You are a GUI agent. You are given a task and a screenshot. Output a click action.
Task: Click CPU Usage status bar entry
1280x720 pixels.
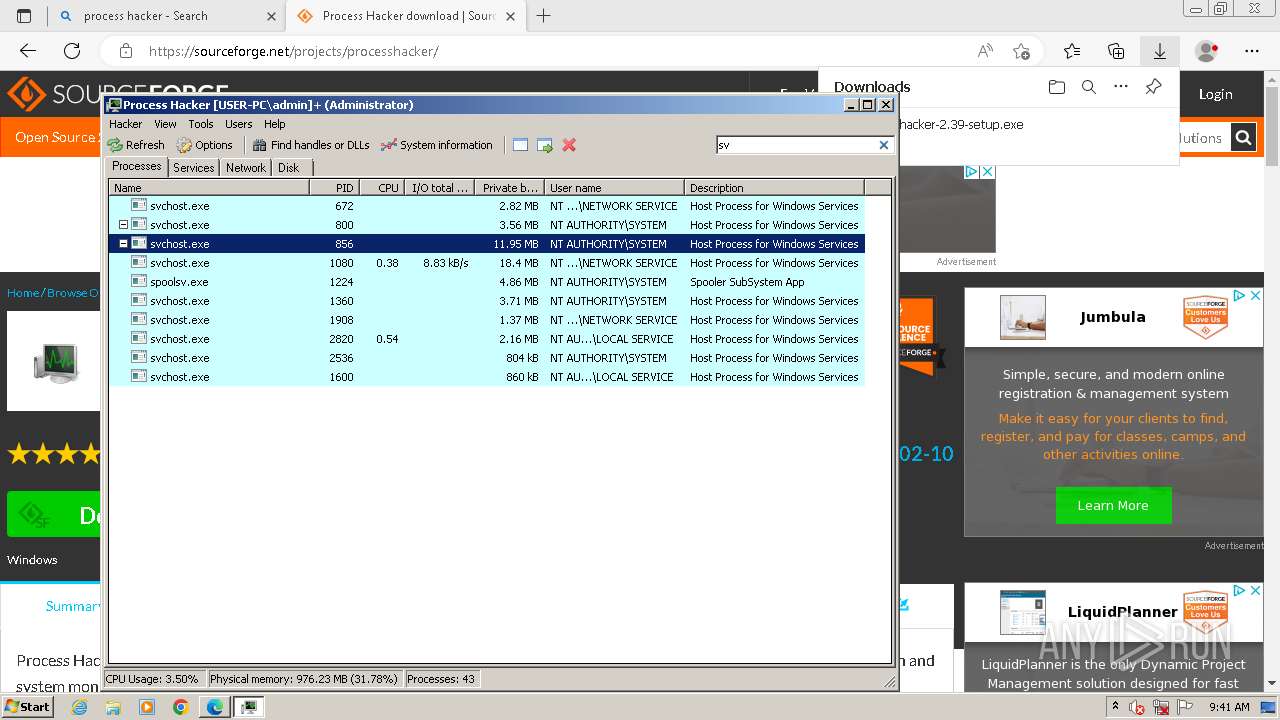point(153,679)
